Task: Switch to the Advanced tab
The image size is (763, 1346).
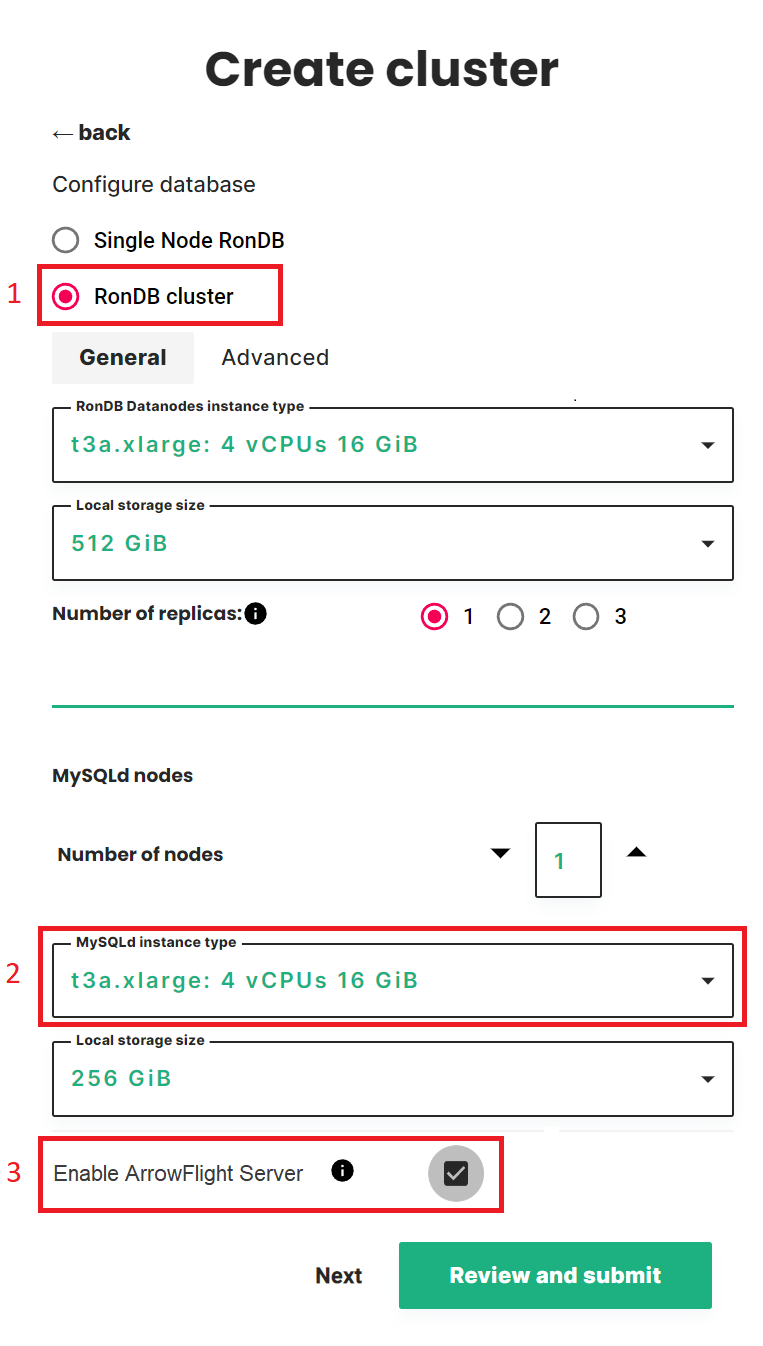Action: point(275,357)
